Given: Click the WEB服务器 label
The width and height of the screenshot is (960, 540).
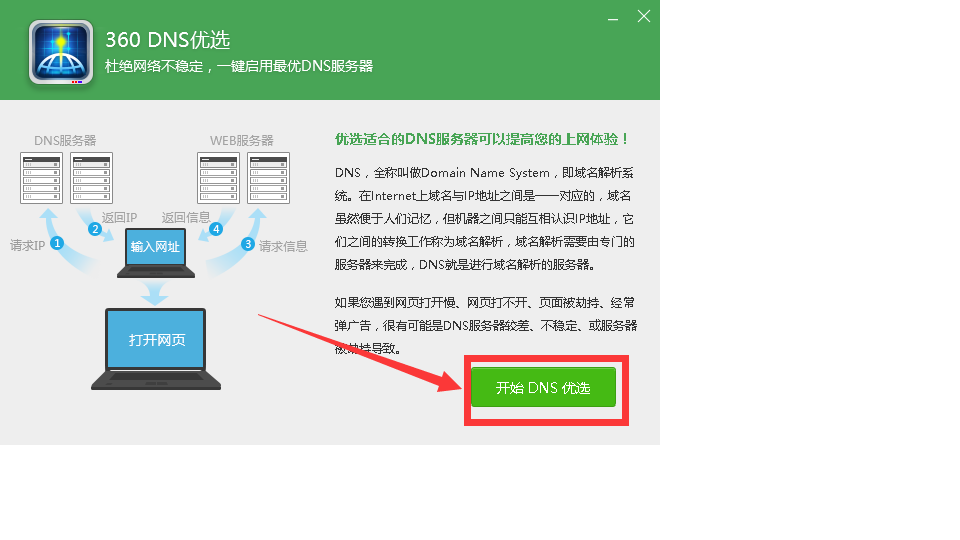Looking at the screenshot, I should click(242, 141).
